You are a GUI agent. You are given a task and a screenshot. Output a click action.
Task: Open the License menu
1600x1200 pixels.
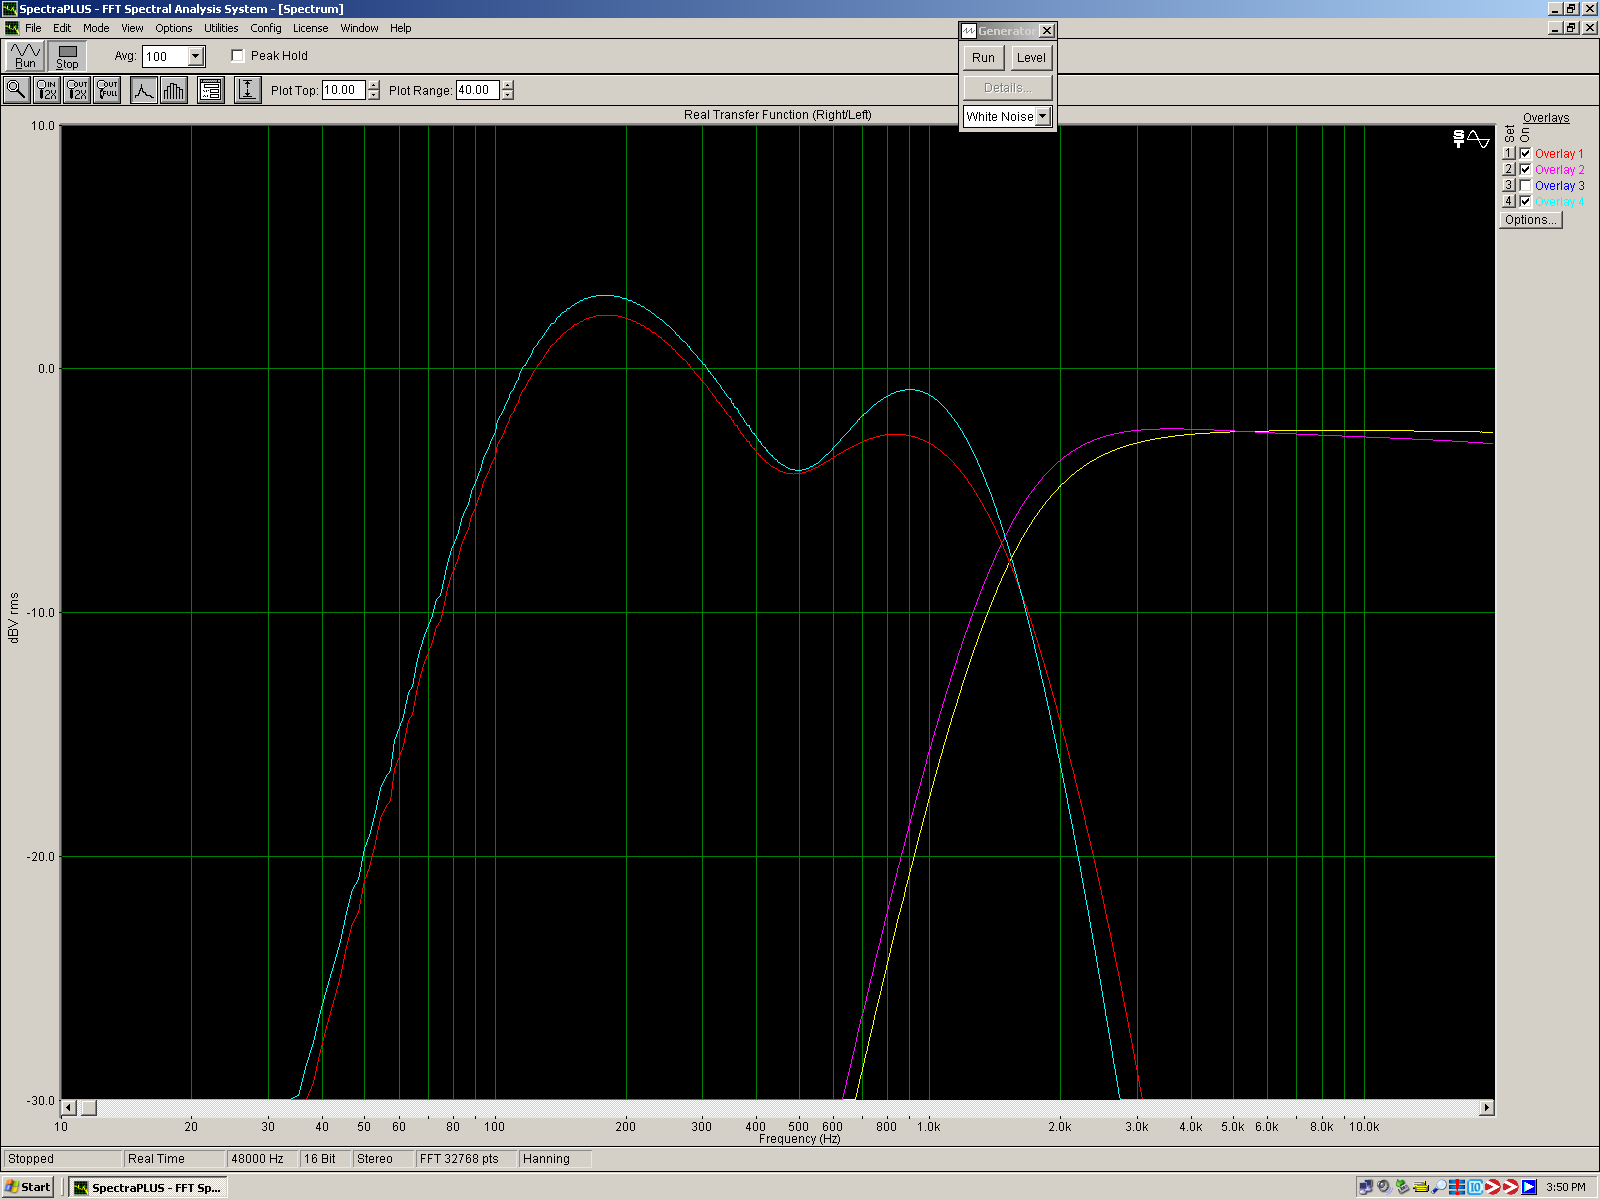click(311, 28)
